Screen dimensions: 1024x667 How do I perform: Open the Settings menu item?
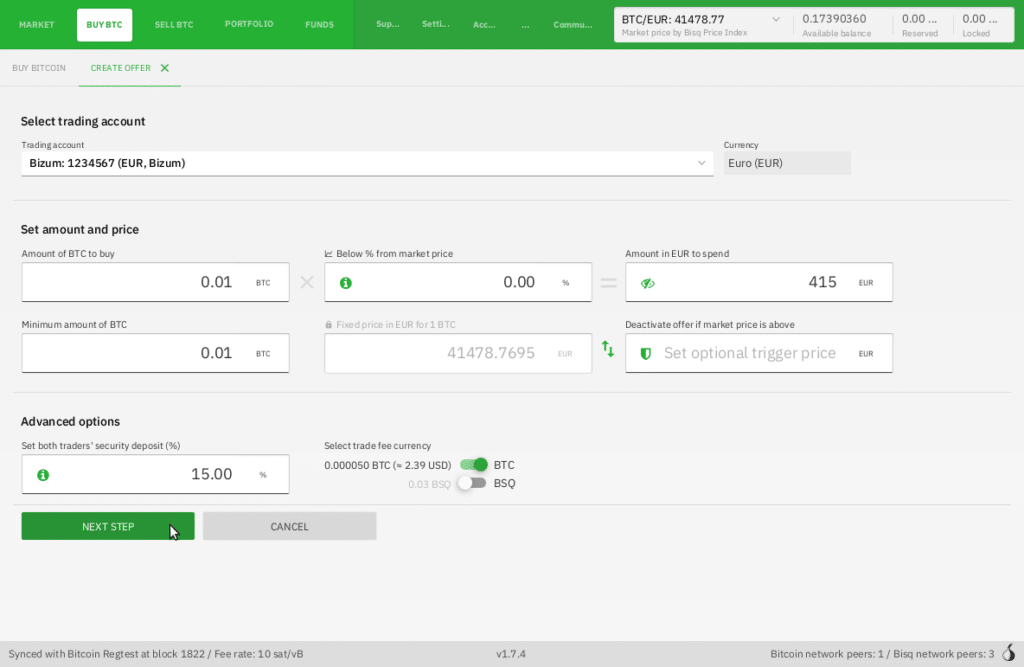point(436,24)
